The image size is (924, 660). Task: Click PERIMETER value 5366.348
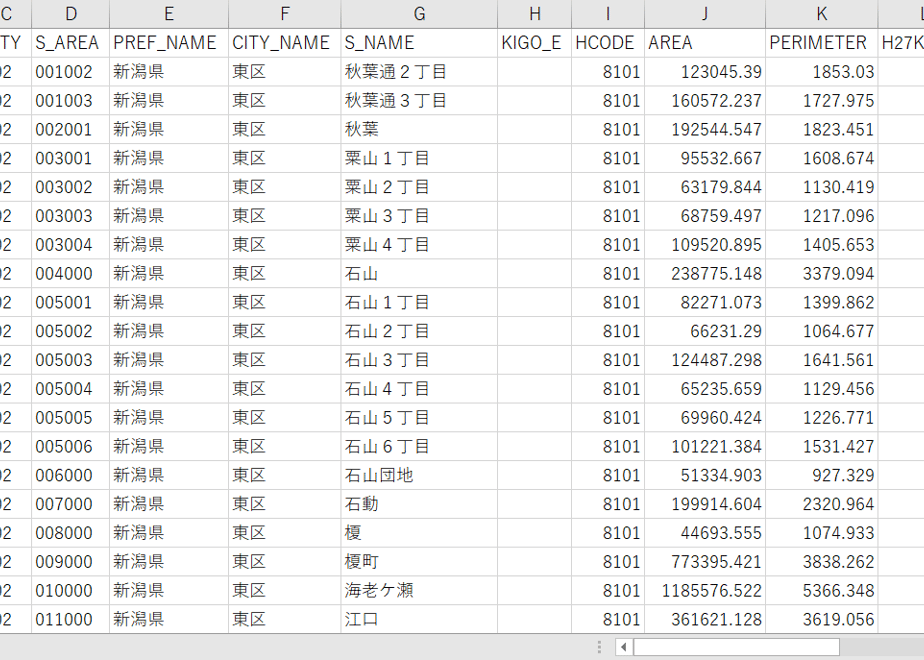click(821, 591)
